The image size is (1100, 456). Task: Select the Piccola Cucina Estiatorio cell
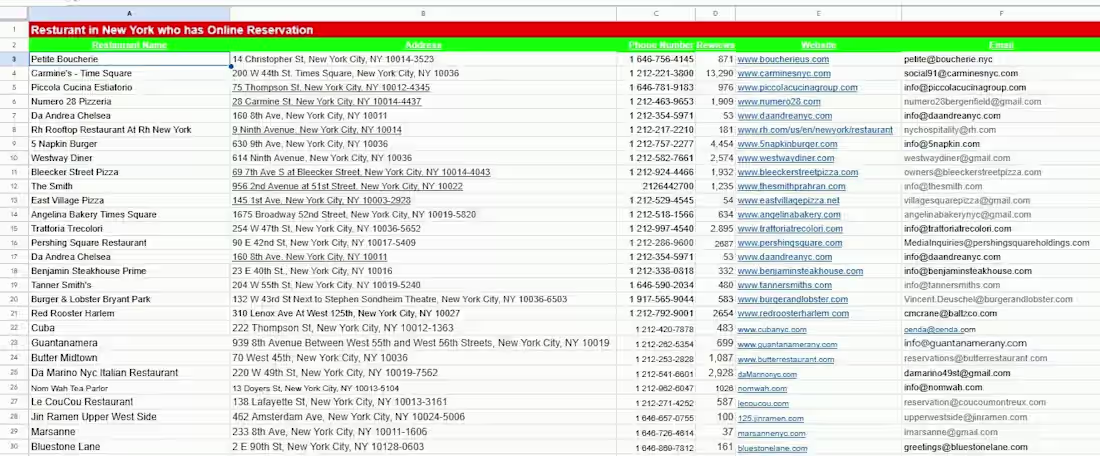pyautogui.click(x=129, y=88)
